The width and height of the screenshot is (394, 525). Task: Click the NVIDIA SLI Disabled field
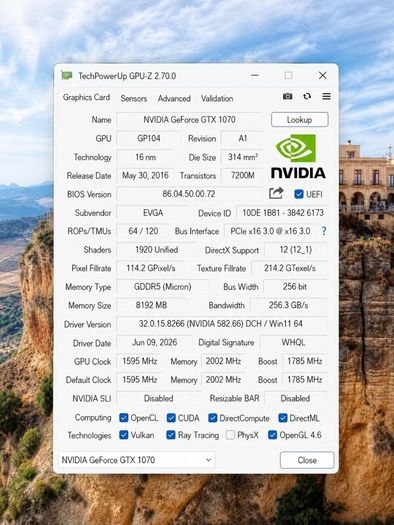(x=158, y=398)
